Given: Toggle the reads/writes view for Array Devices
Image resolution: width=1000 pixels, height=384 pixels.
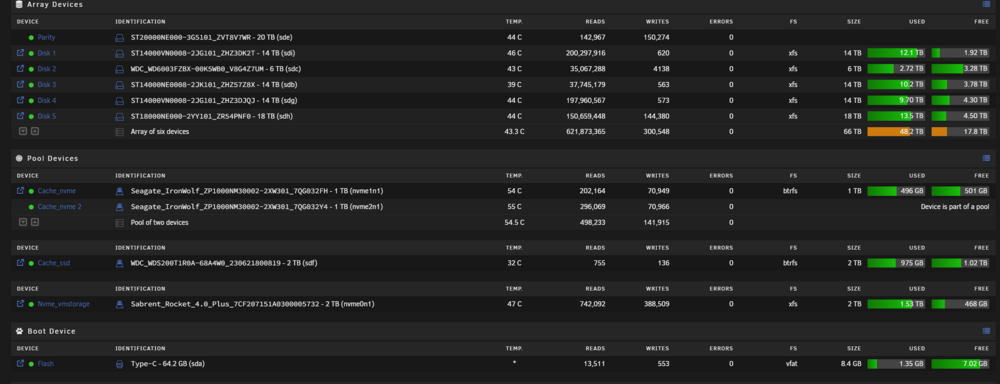Looking at the screenshot, I should (986, 4).
